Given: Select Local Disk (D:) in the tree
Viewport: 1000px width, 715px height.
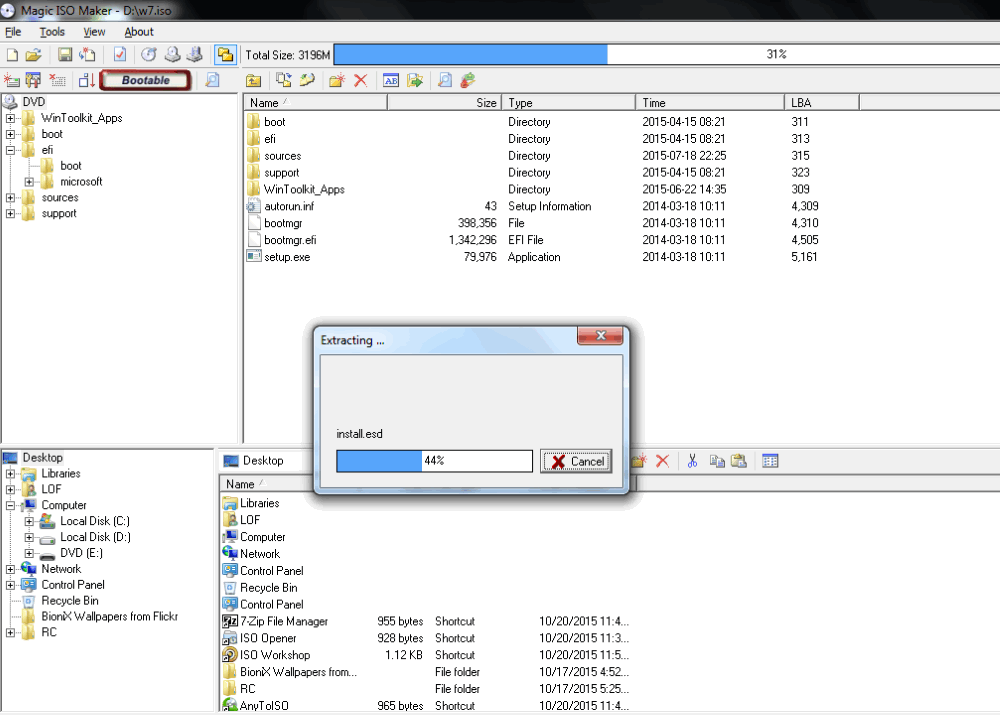Looking at the screenshot, I should (x=95, y=537).
